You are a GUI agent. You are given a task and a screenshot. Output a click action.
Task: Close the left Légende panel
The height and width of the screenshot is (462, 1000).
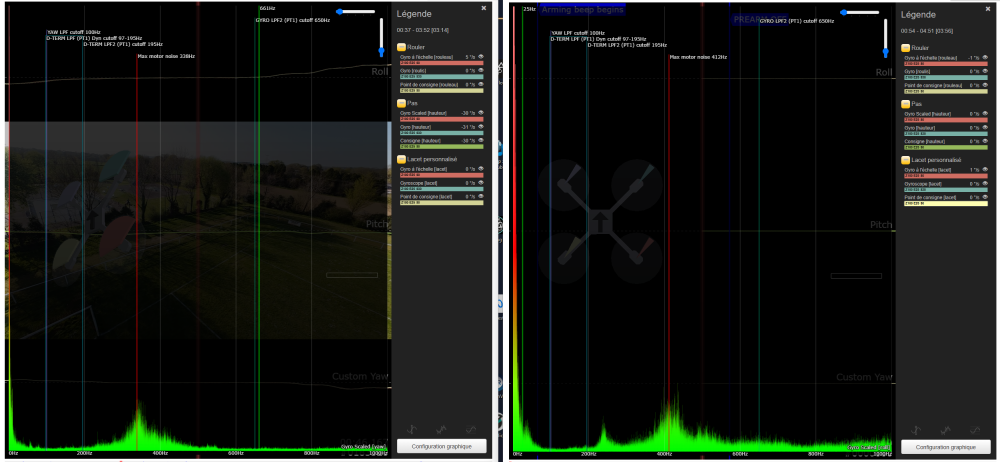coord(484,8)
